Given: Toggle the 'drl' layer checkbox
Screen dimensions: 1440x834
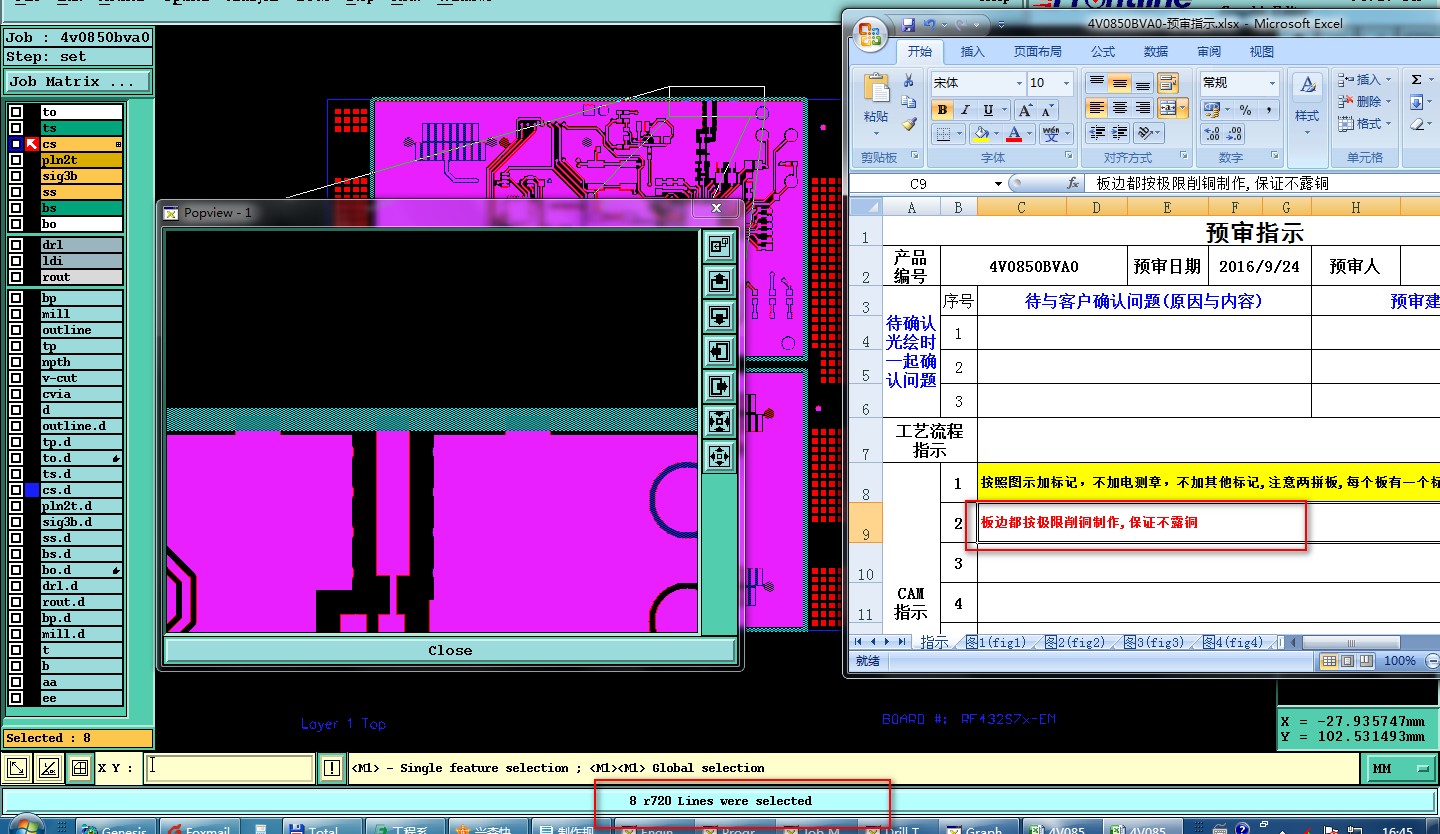Looking at the screenshot, I should (x=16, y=245).
